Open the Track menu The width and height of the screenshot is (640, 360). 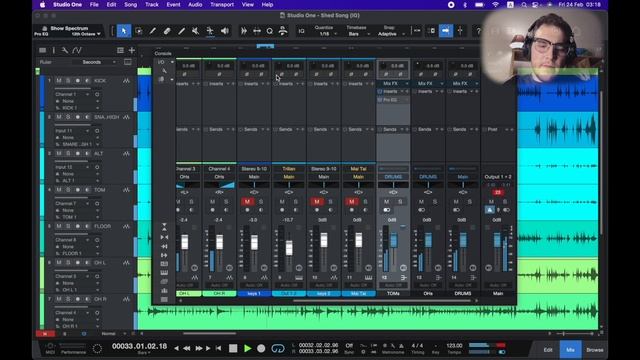click(151, 4)
